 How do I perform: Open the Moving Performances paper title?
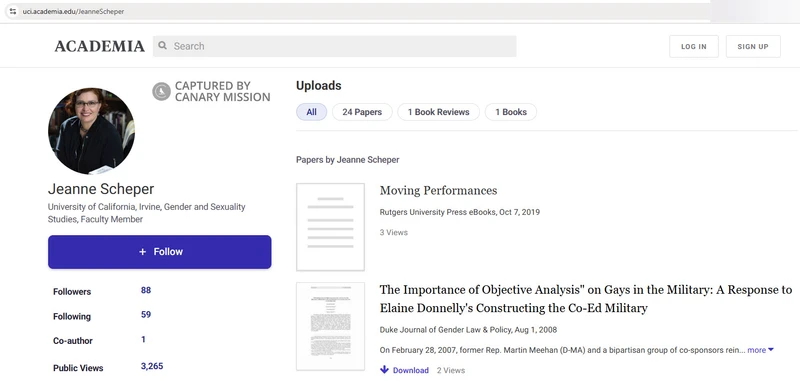pos(438,191)
